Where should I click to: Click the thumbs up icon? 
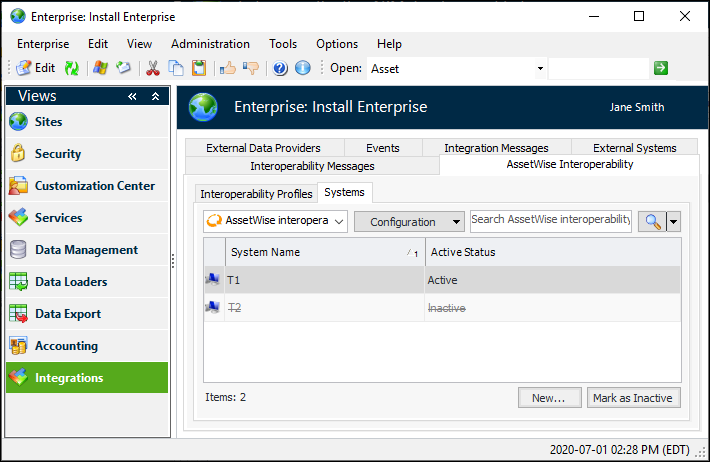(x=227, y=68)
